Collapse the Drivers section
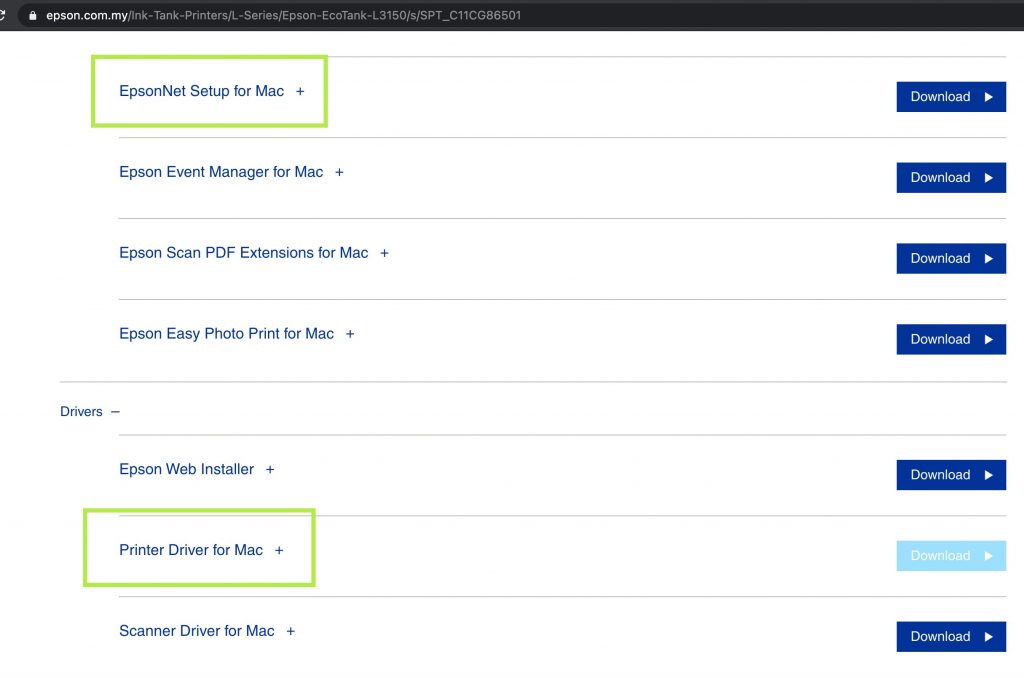The image size is (1024, 678). point(115,412)
